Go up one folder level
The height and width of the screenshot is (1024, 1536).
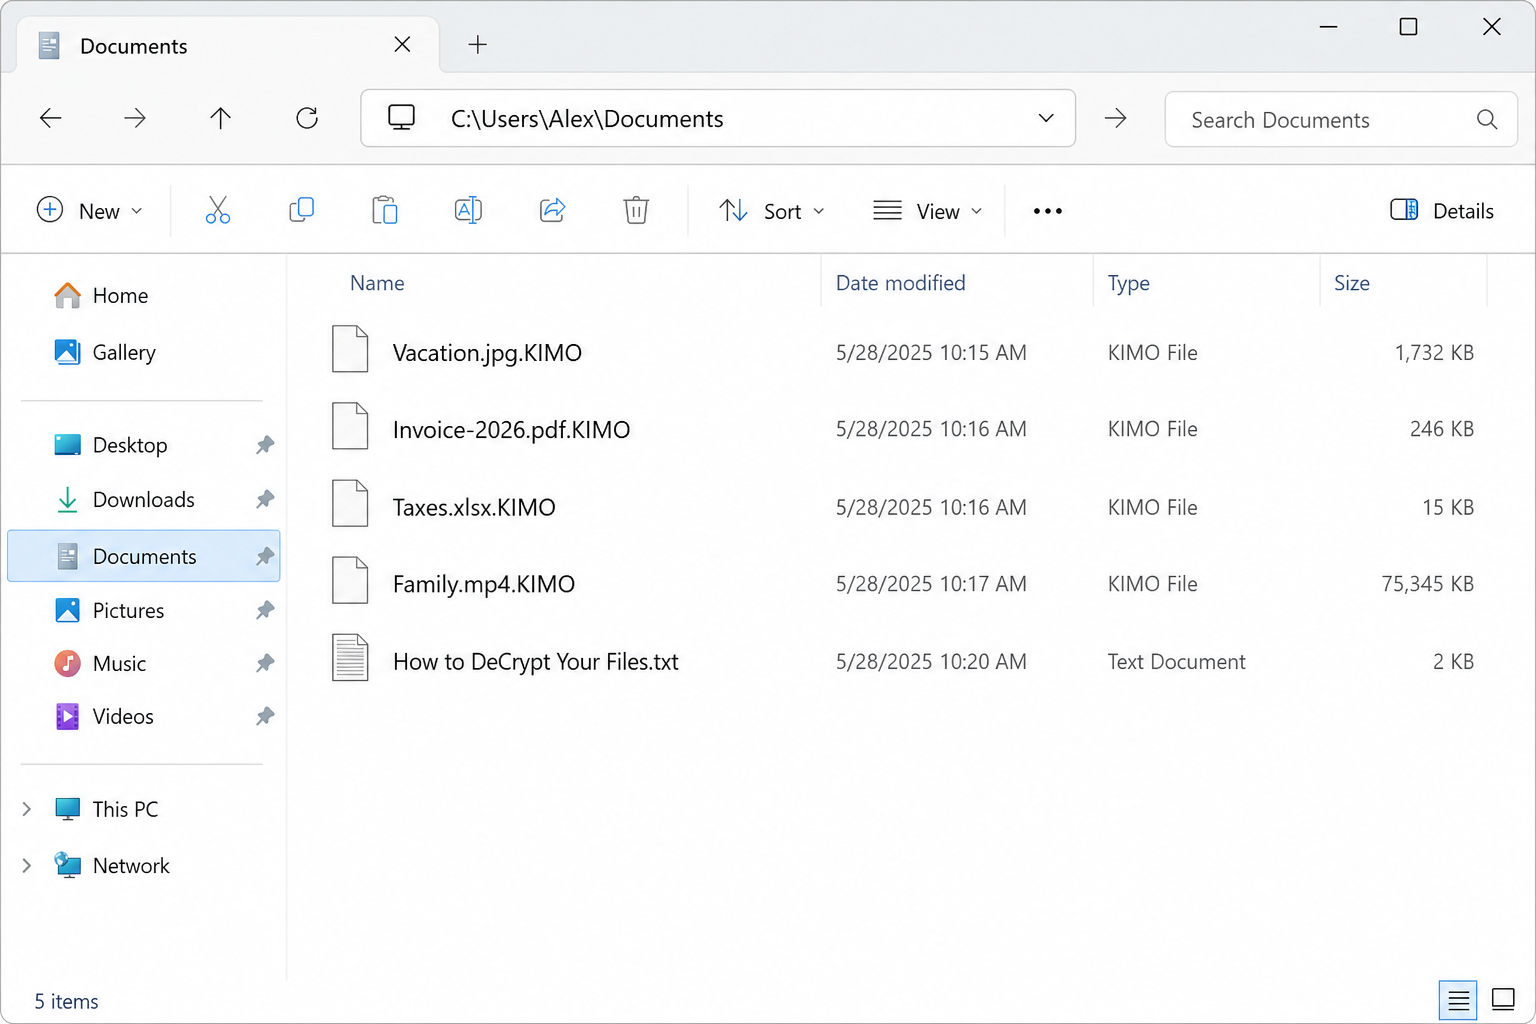[220, 118]
